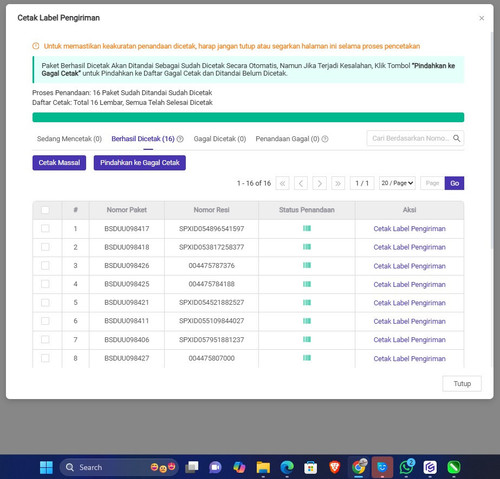500x479 pixels.
Task: Open Task View from the taskbar
Action: point(192,467)
